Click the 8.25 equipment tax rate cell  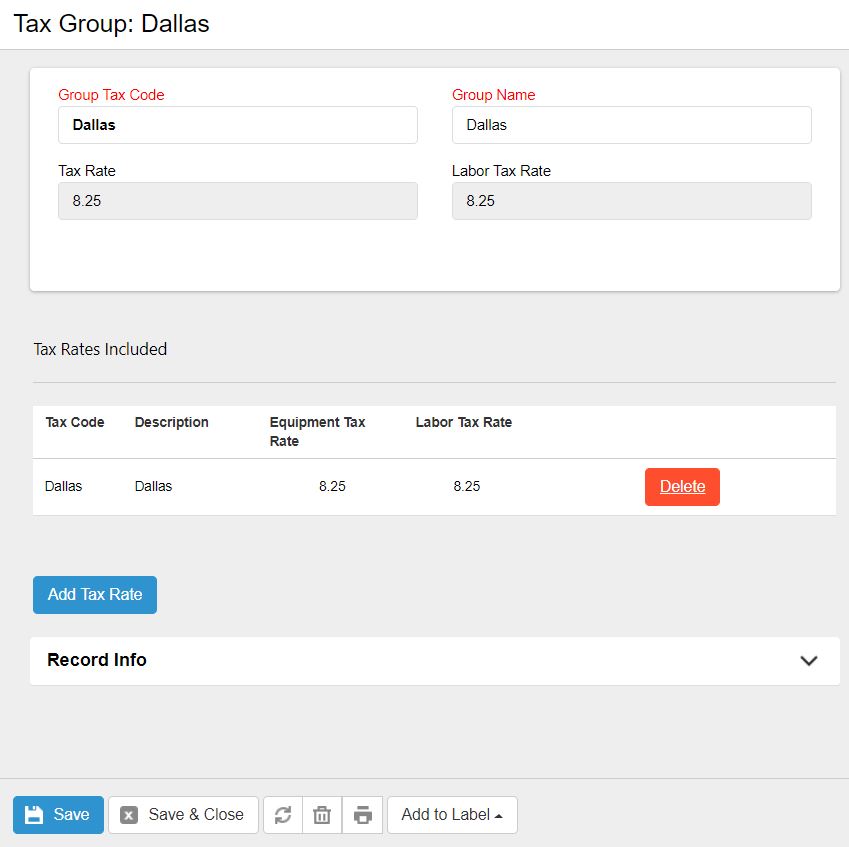pyautogui.click(x=332, y=487)
